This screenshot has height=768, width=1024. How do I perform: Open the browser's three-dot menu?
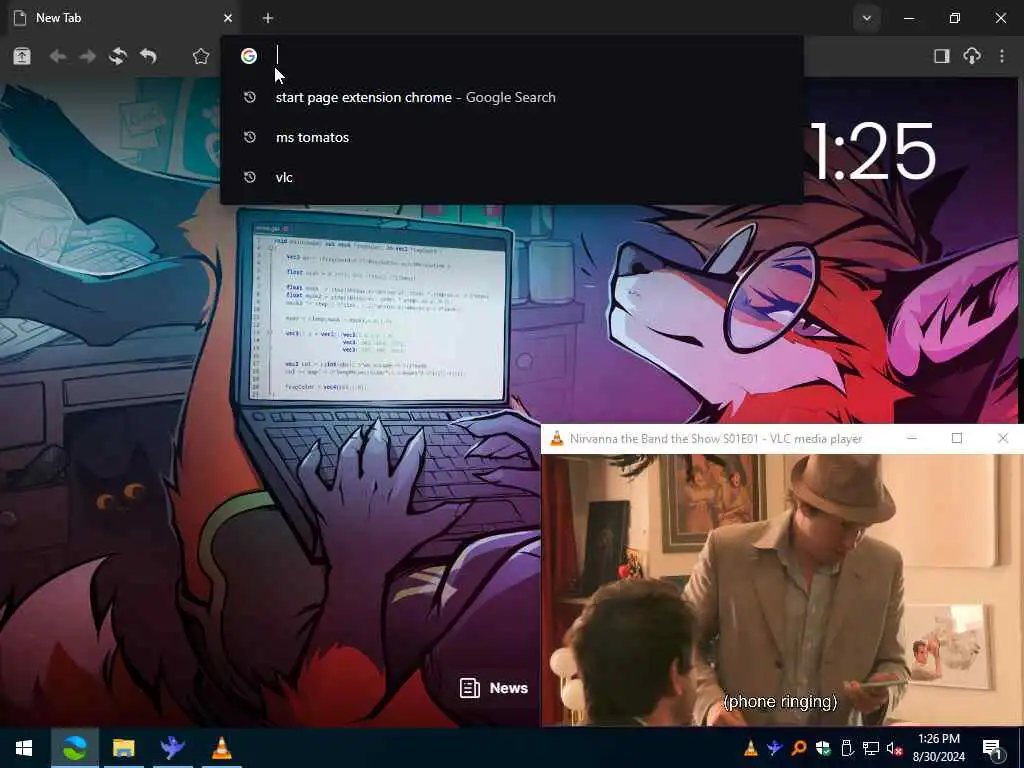(x=1002, y=56)
